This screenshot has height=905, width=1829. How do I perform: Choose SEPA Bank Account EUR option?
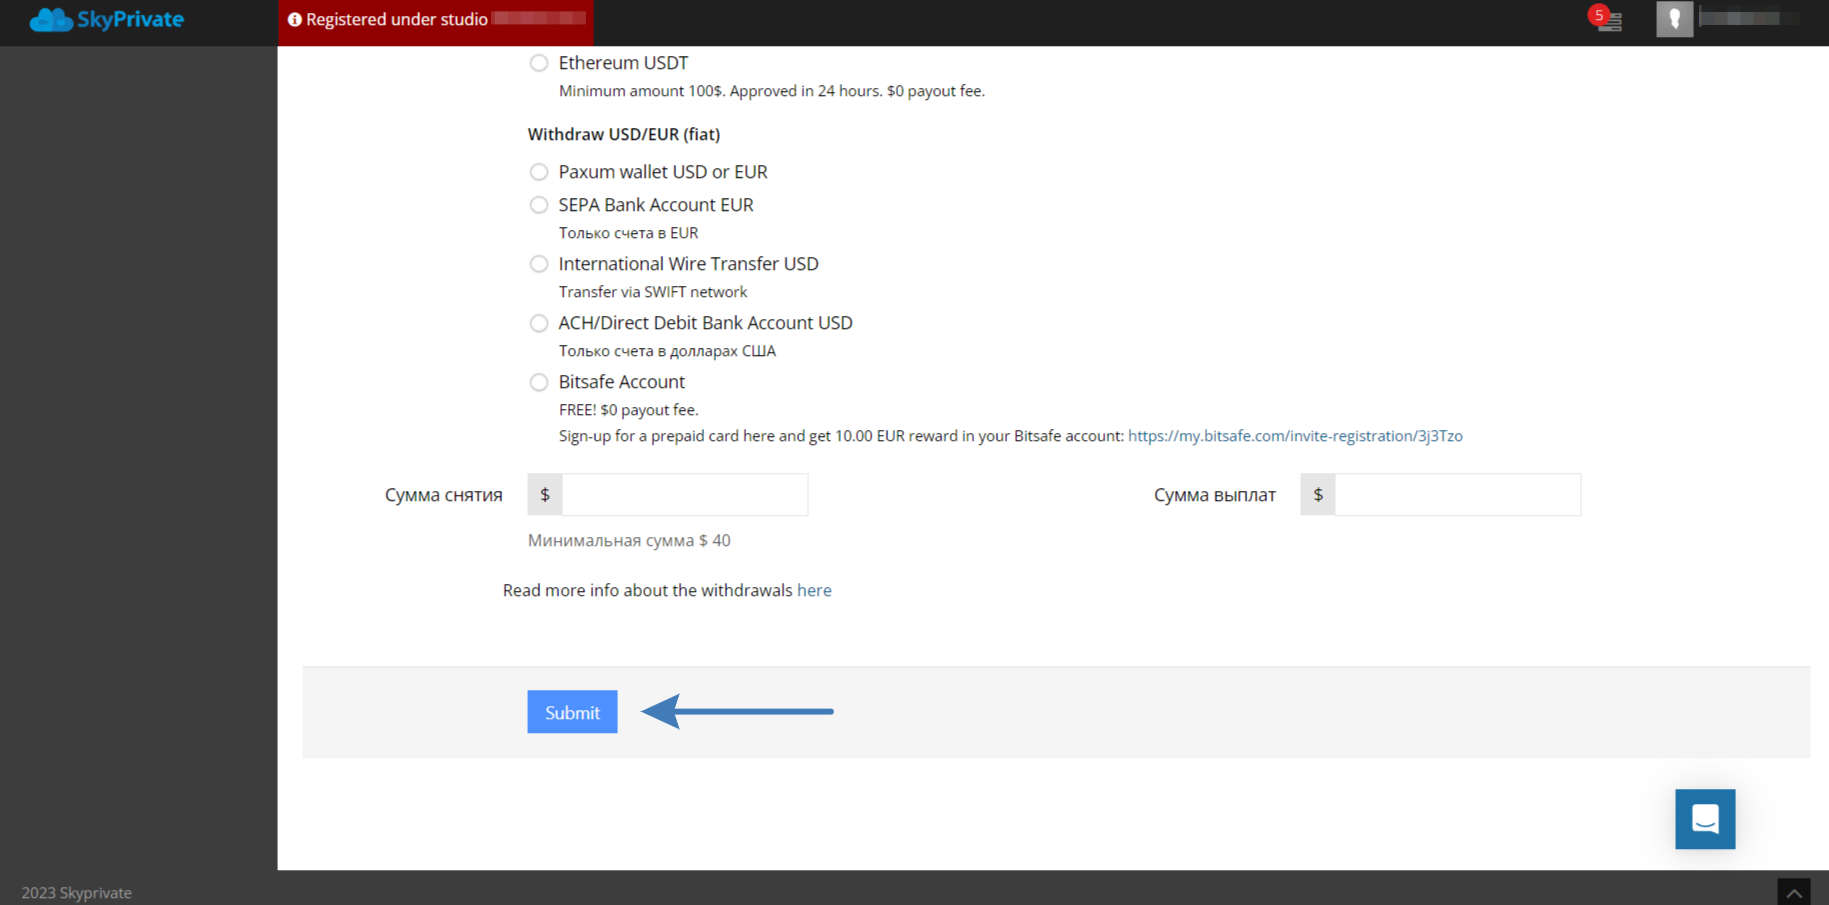[539, 205]
